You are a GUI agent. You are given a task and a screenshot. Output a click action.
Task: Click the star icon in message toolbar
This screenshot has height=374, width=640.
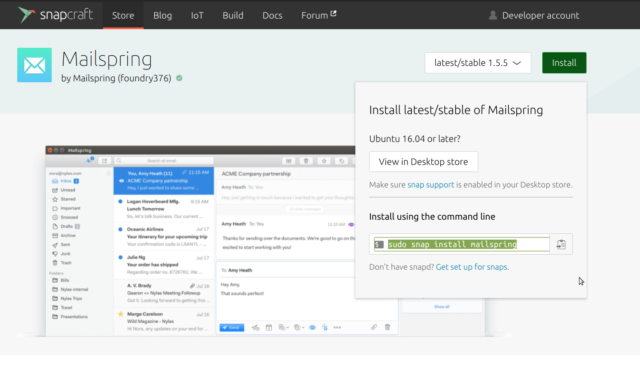pos(324,161)
